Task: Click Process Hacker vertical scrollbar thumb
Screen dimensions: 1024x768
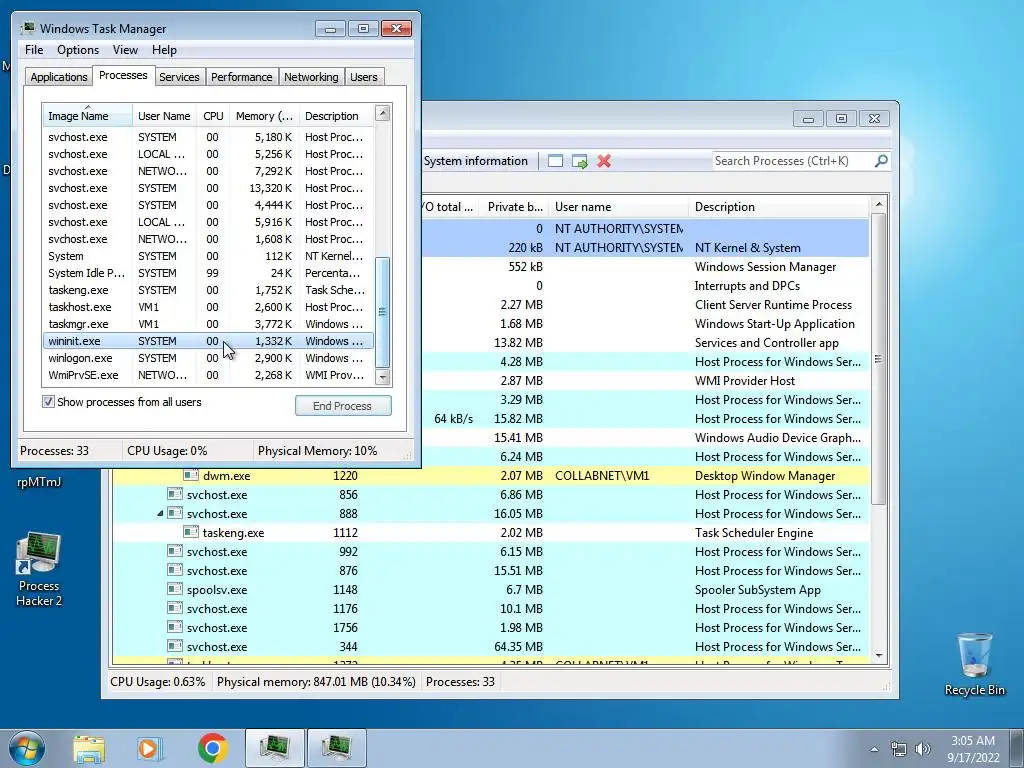Action: 878,359
